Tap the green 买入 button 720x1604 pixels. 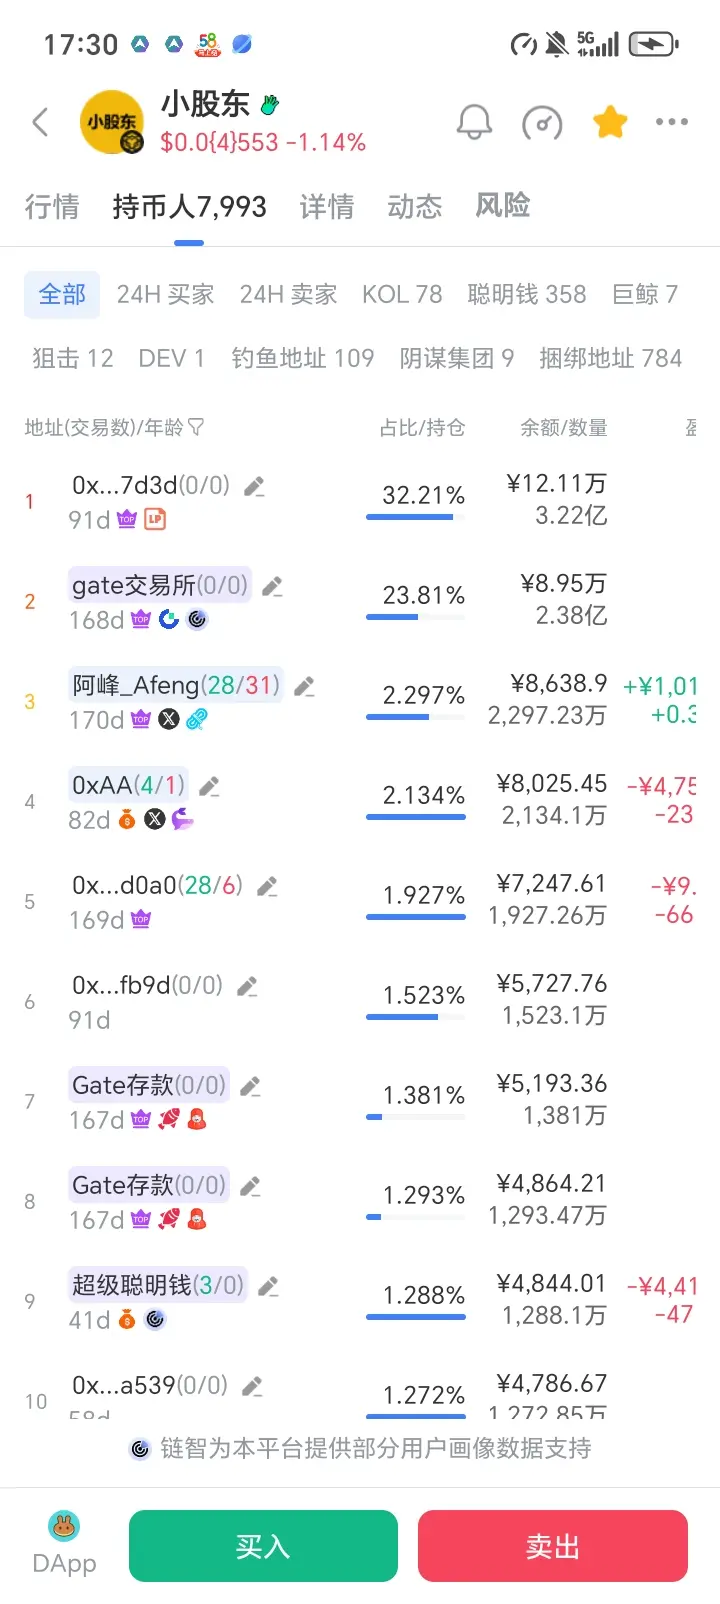click(x=263, y=1546)
